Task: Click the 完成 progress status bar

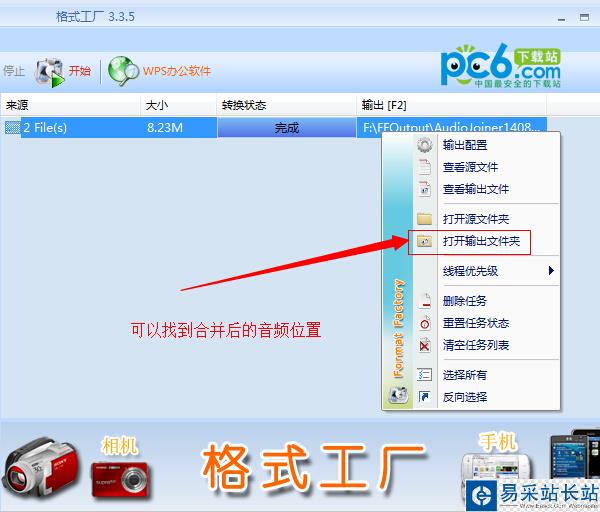Action: 287,127
